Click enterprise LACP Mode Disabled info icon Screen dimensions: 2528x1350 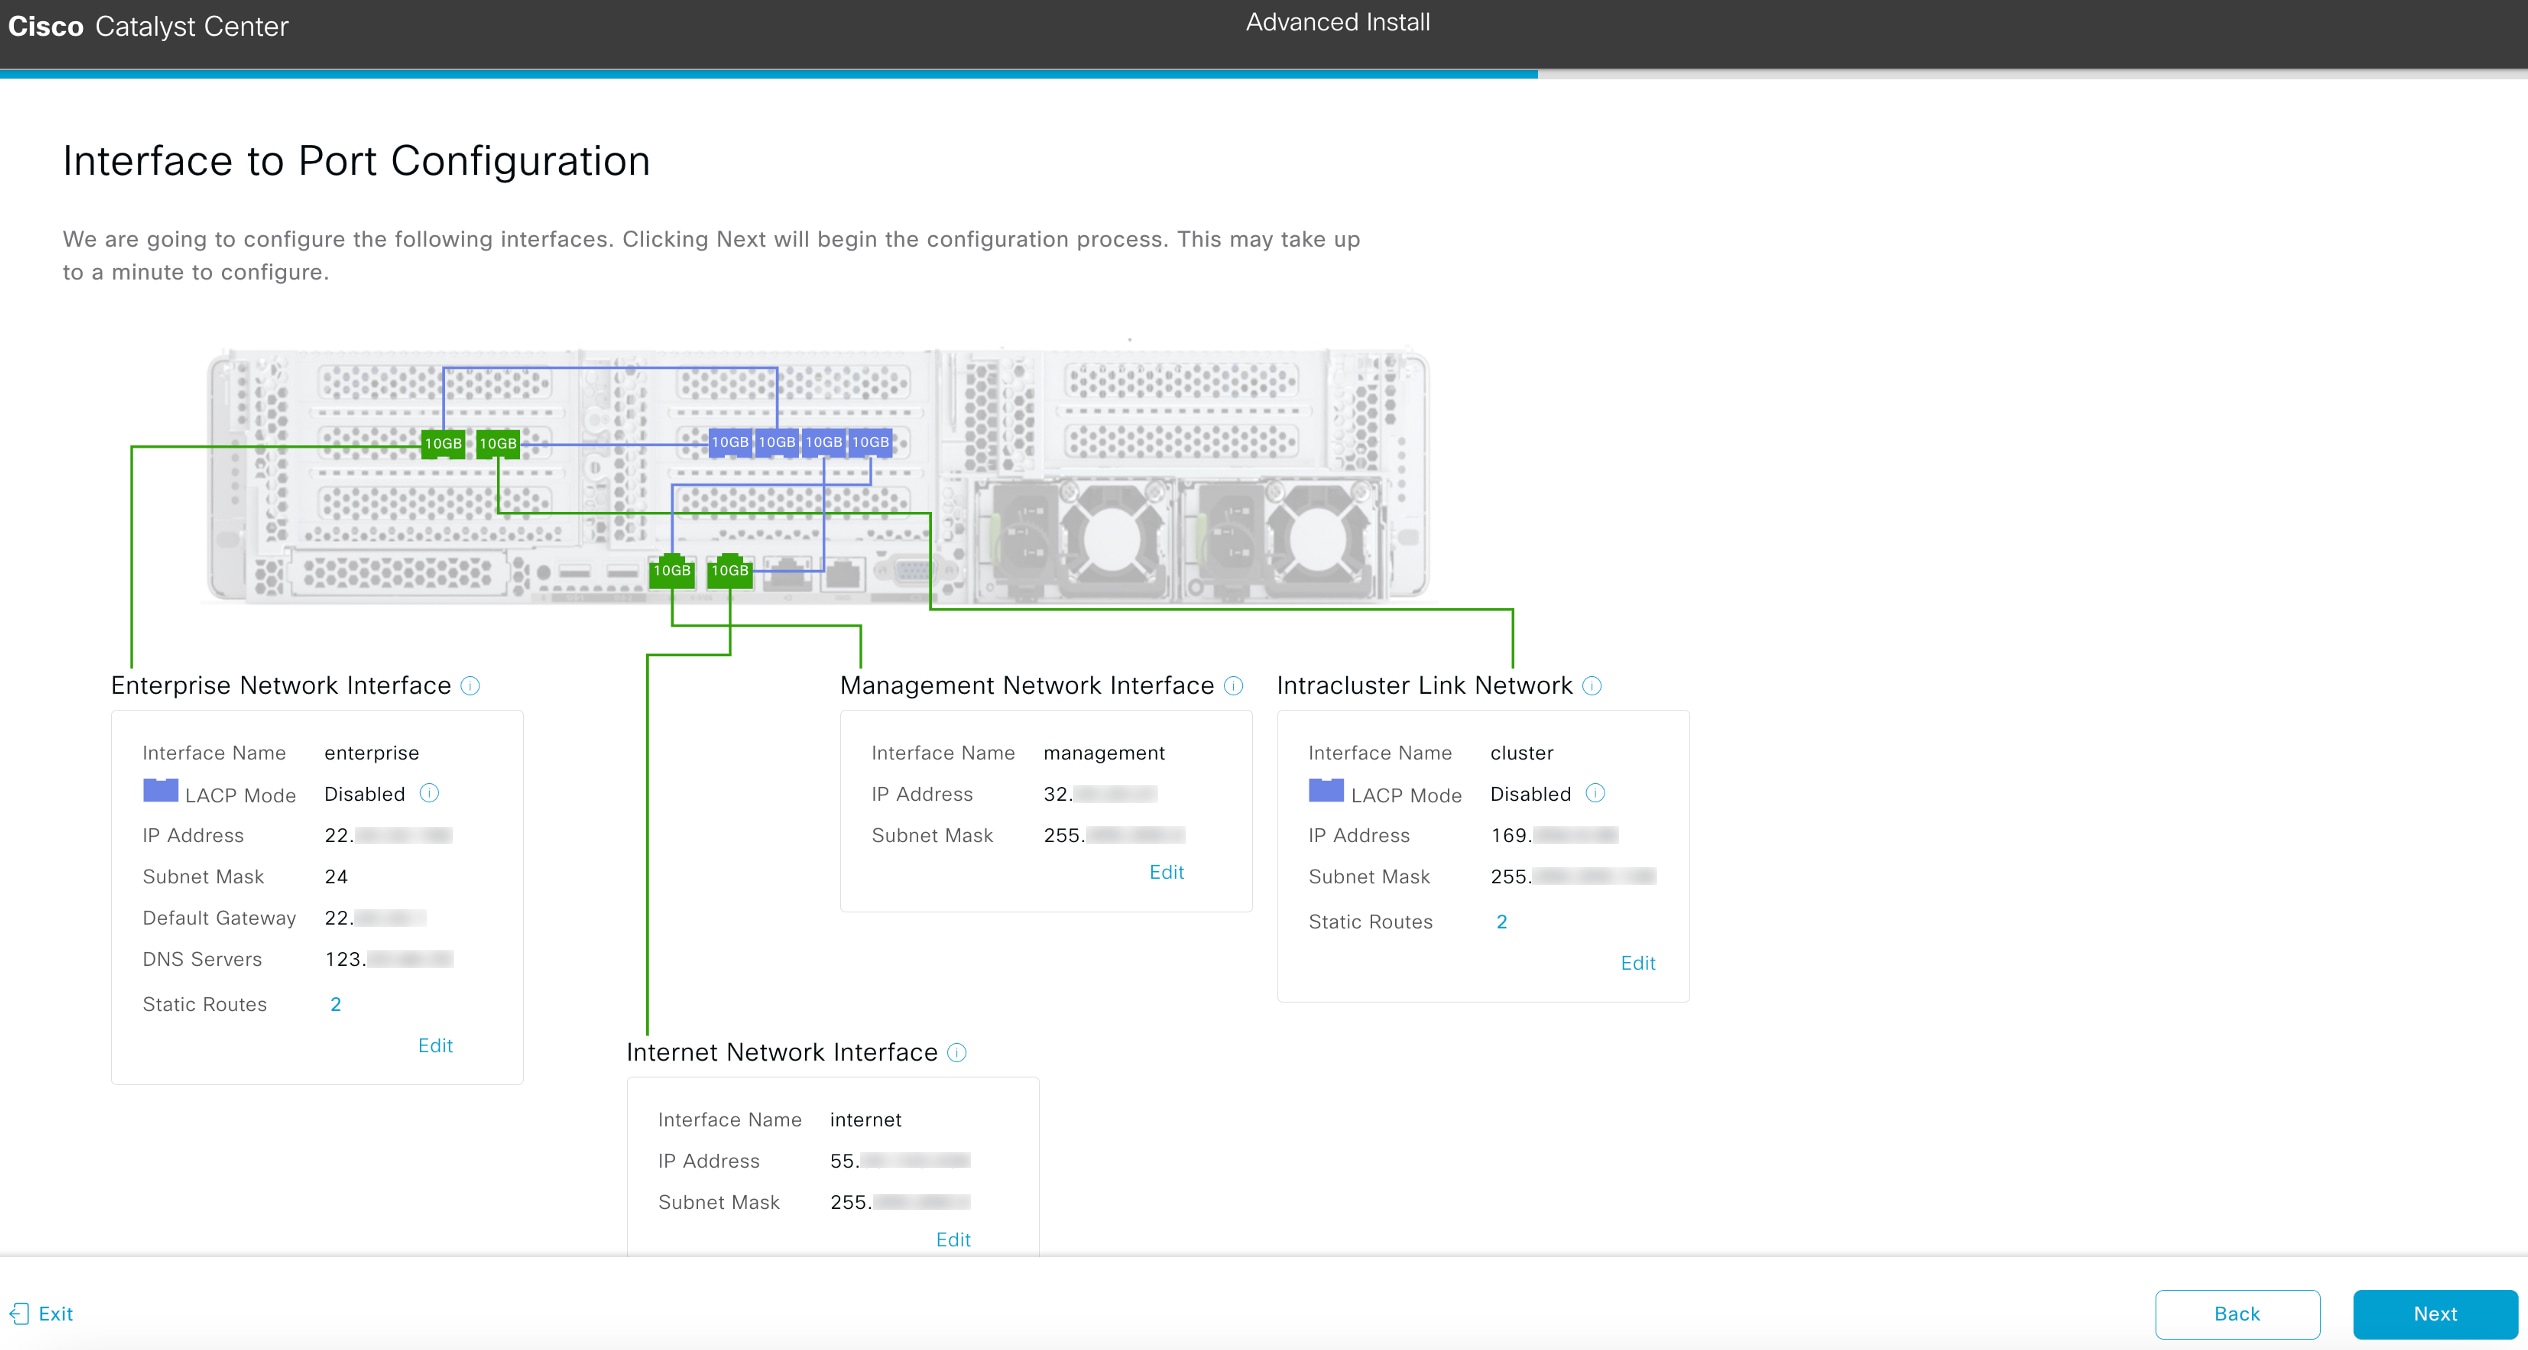click(429, 793)
